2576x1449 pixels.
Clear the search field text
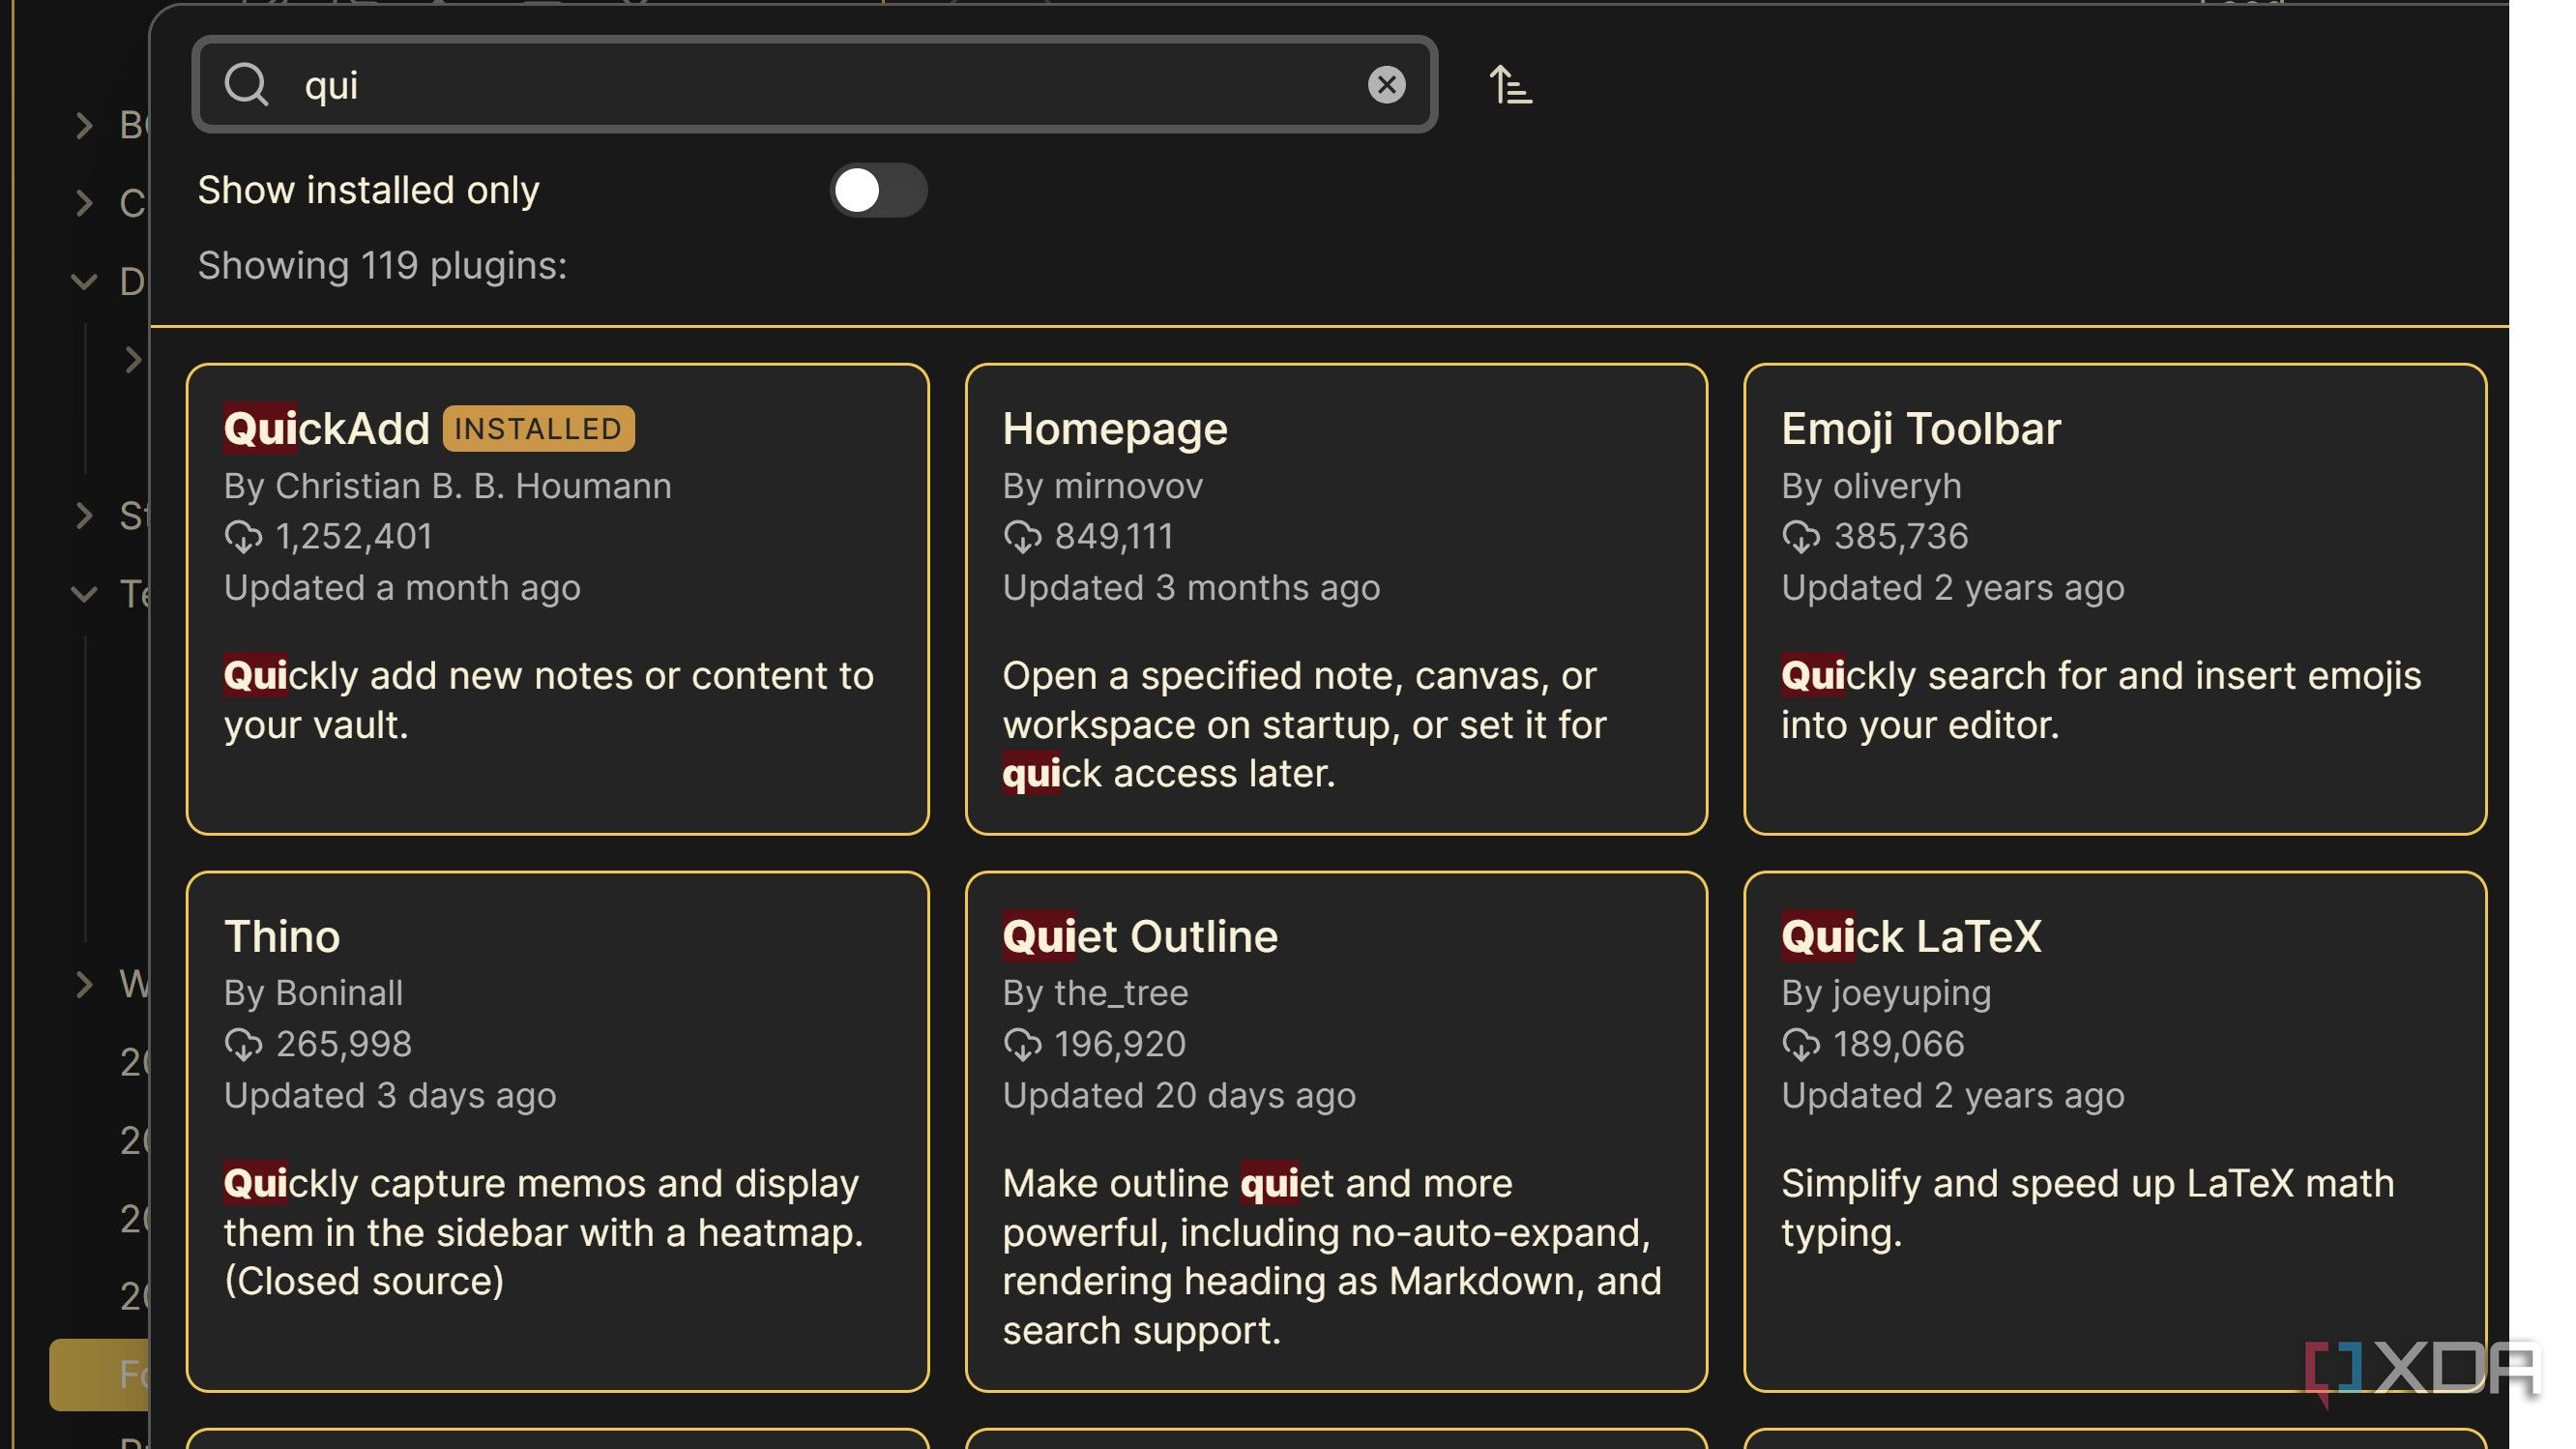click(x=1386, y=85)
